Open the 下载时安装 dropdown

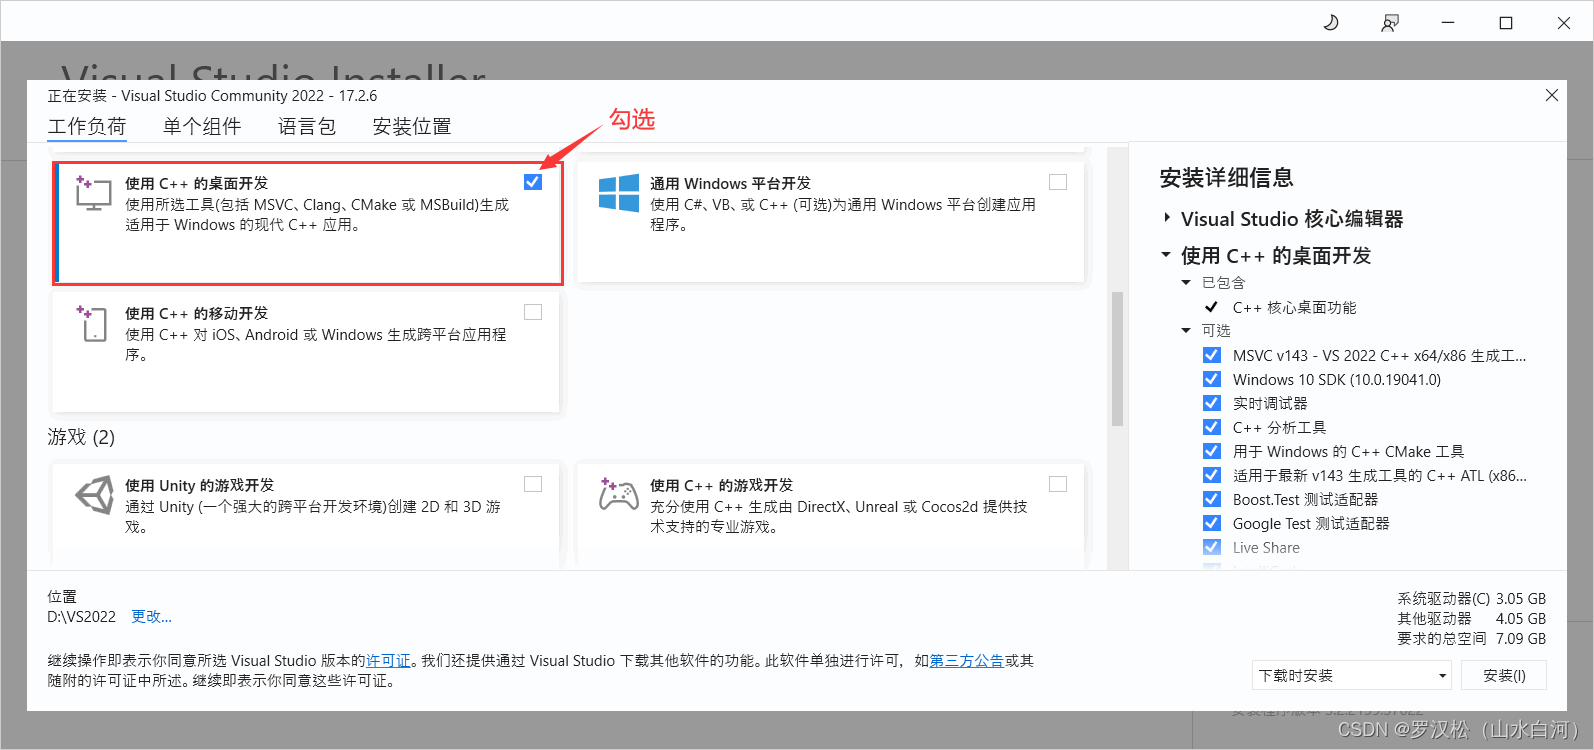1351,675
